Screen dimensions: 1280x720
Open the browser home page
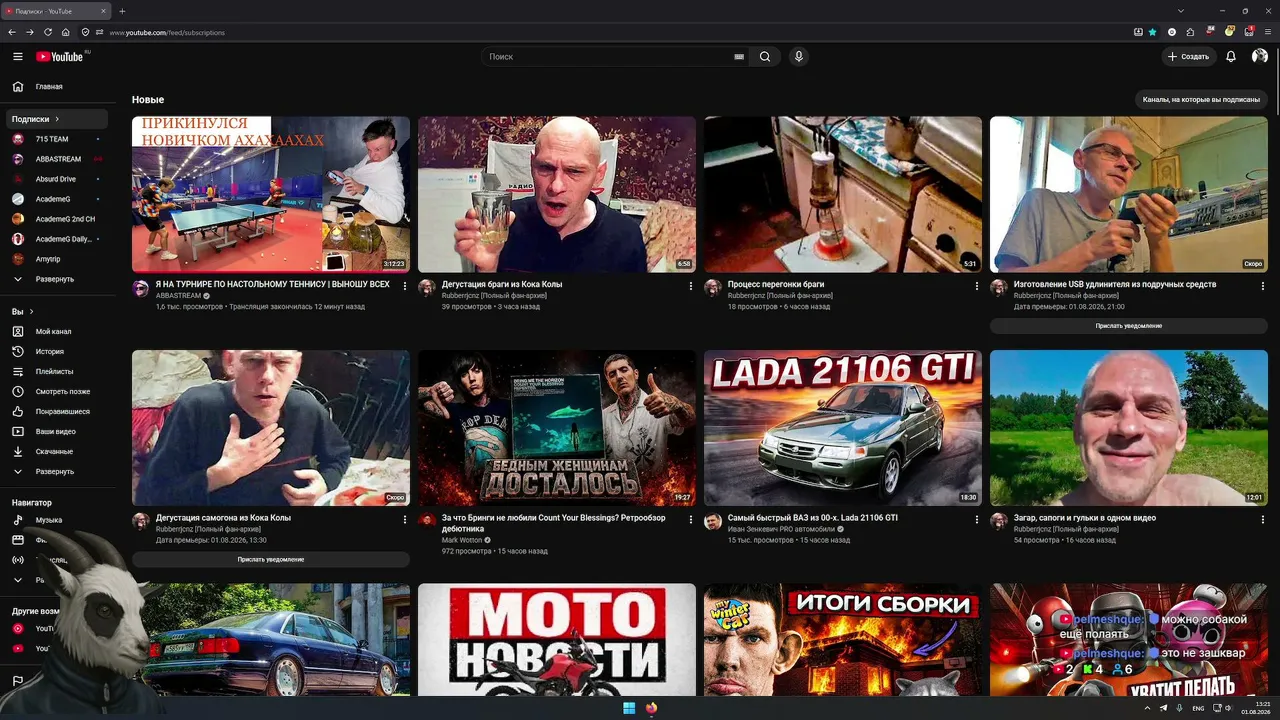pos(67,32)
